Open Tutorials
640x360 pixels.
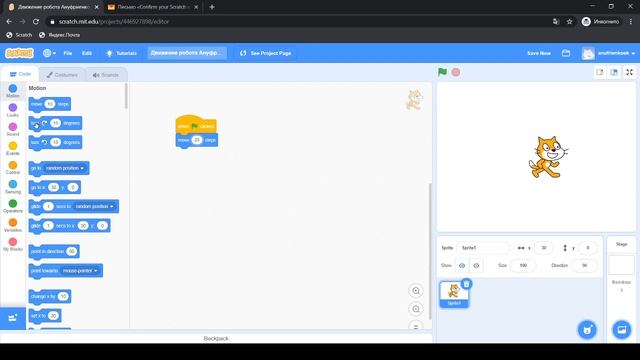[121, 53]
